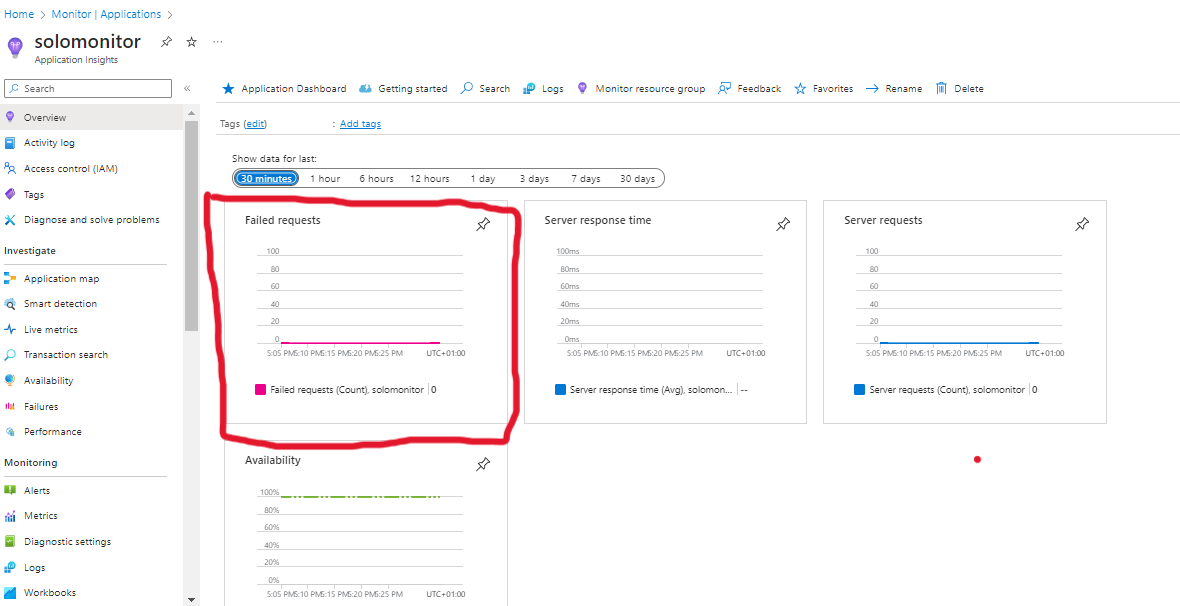Open Application map in sidebar
Image resolution: width=1180 pixels, height=606 pixels.
coord(61,279)
